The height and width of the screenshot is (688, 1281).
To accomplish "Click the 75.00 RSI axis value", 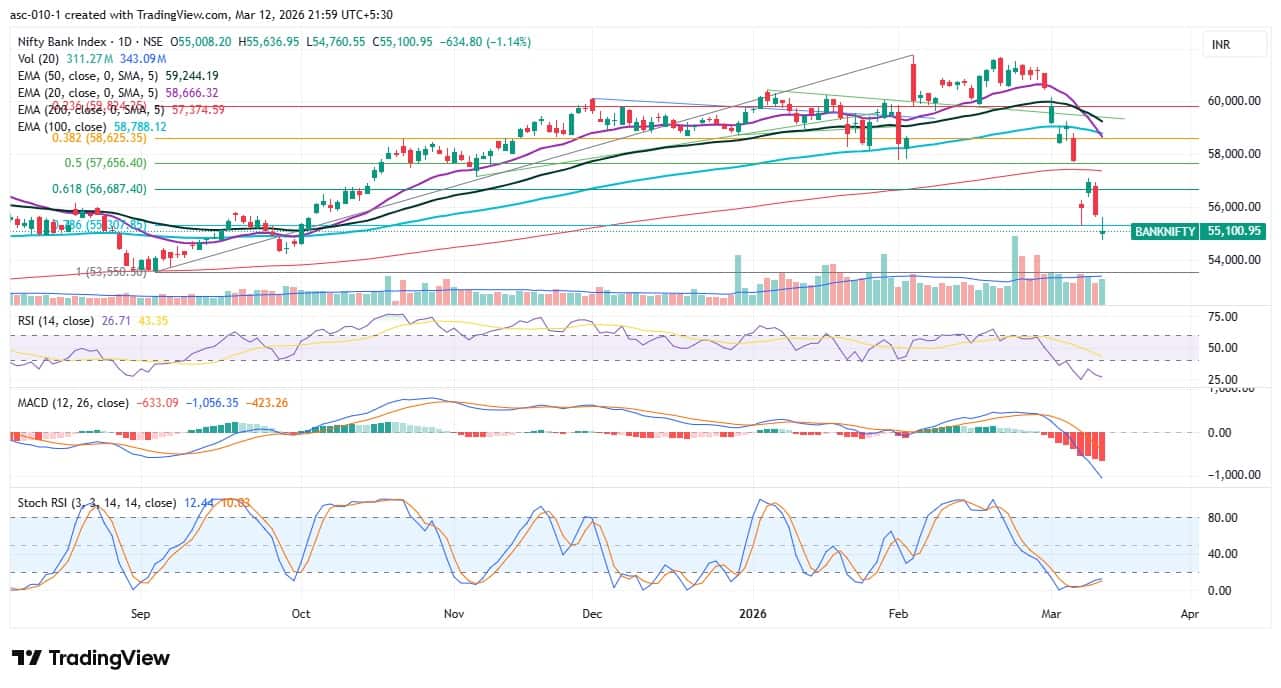I will (x=1223, y=316).
